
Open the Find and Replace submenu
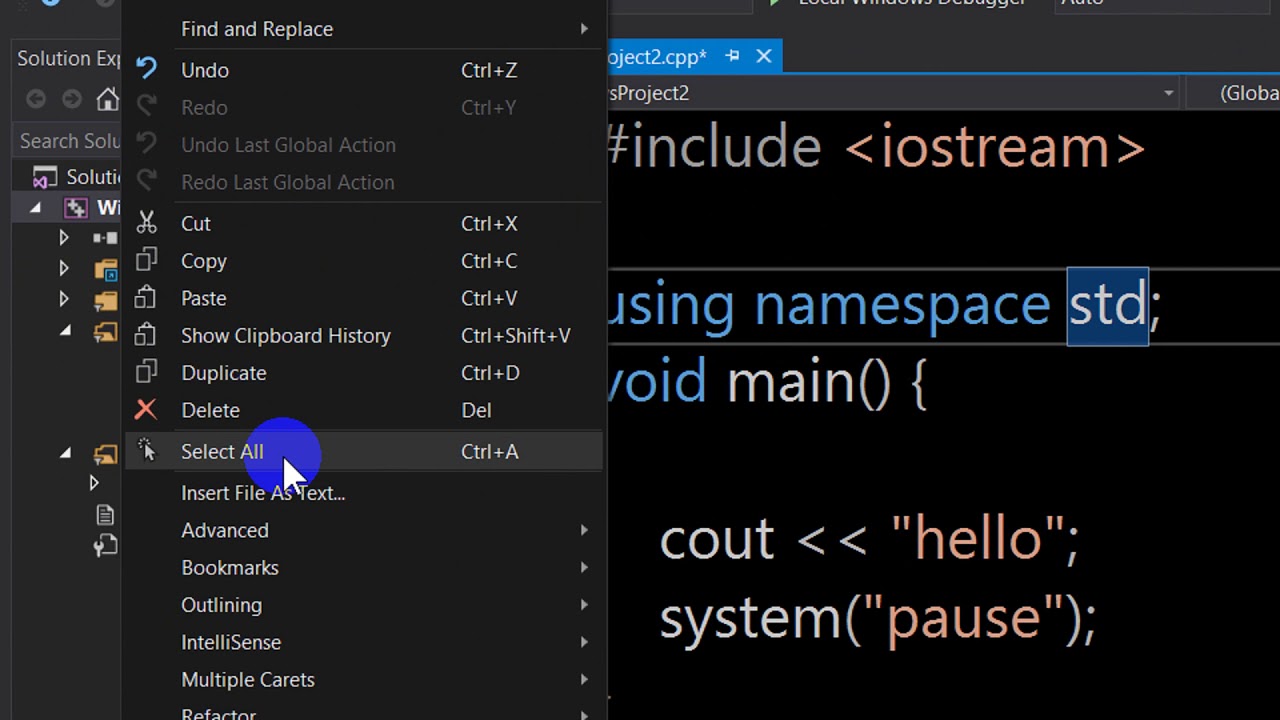click(x=365, y=29)
